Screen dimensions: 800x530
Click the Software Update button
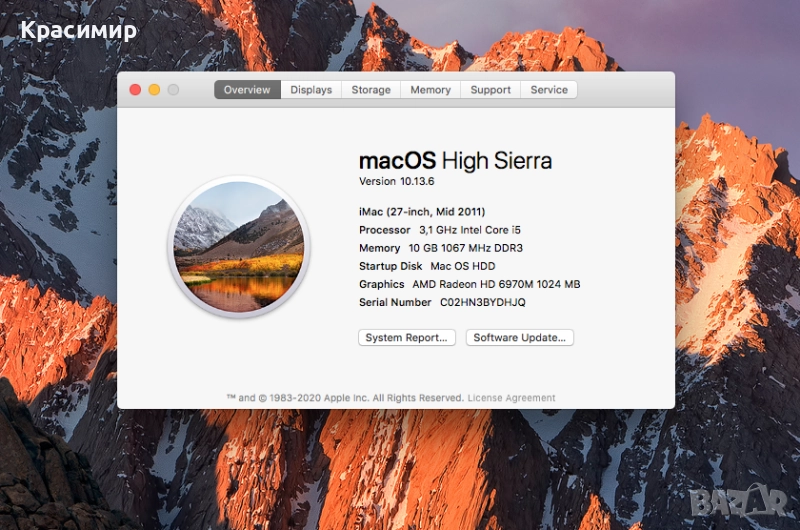pos(520,338)
